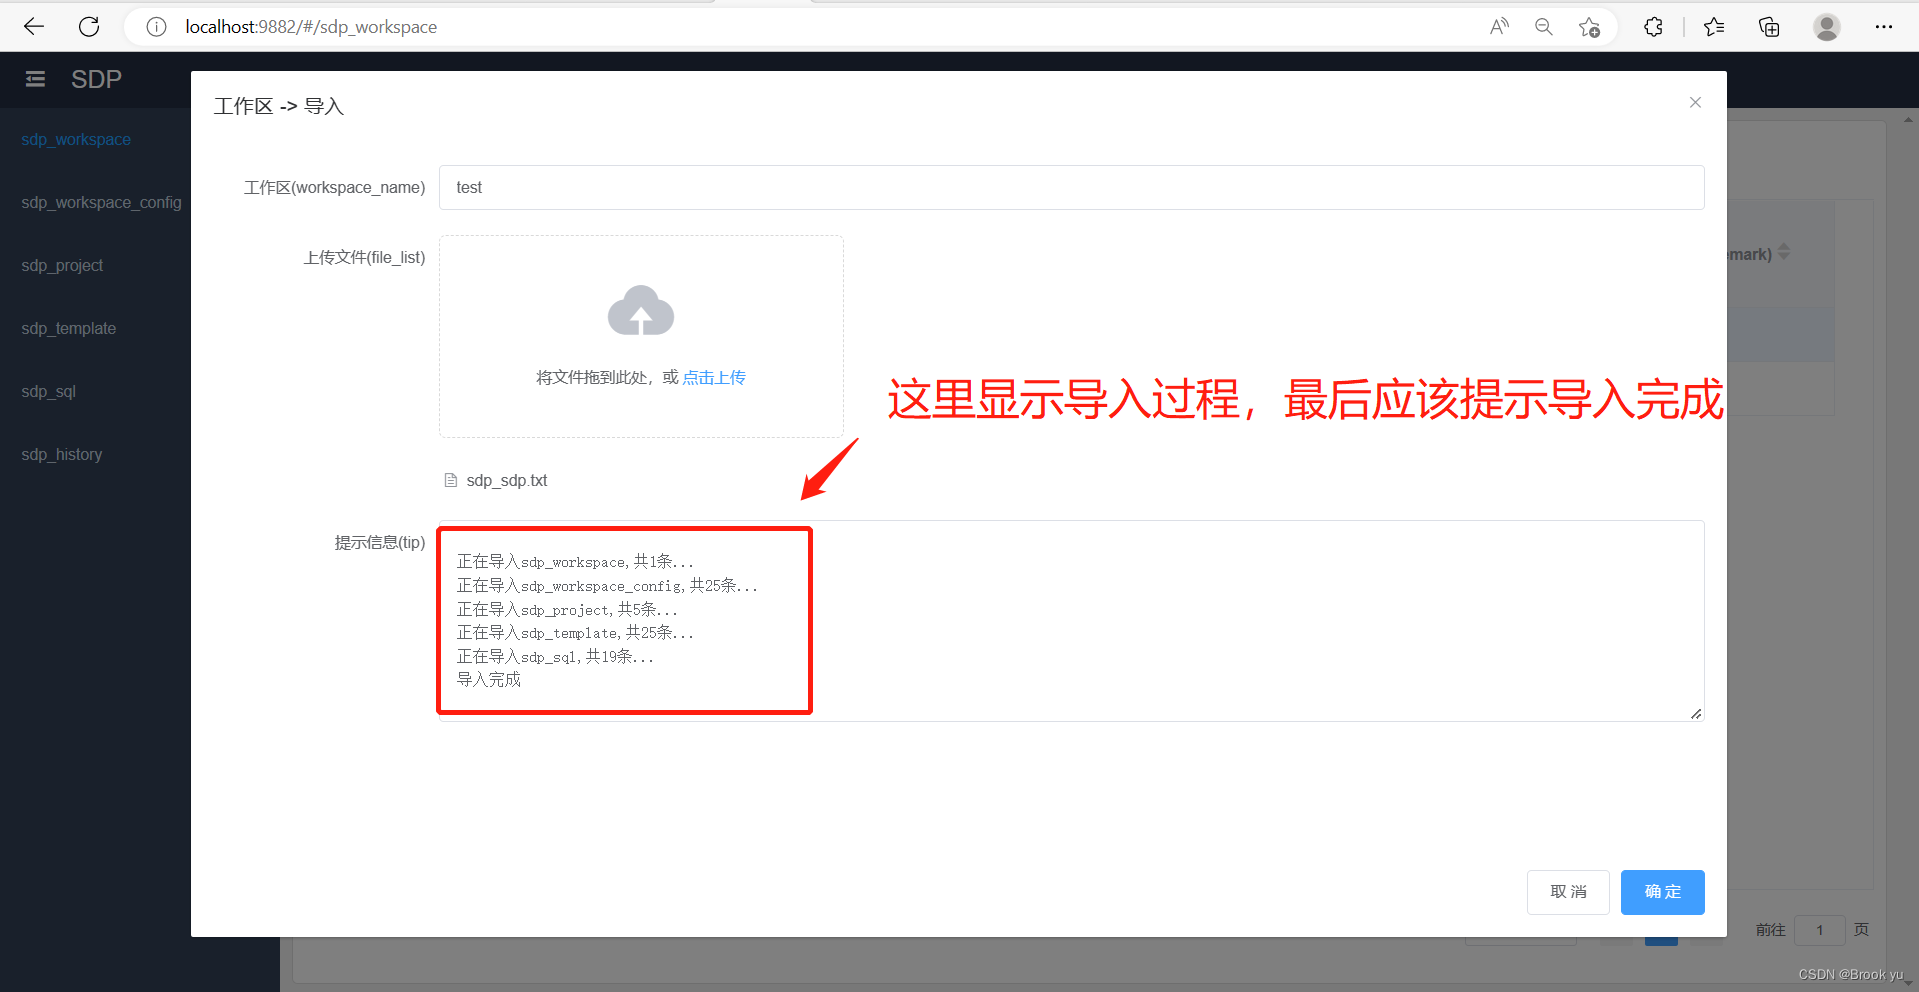Image resolution: width=1919 pixels, height=992 pixels.
Task: Confirm import with the 确定 button
Action: coord(1662,892)
